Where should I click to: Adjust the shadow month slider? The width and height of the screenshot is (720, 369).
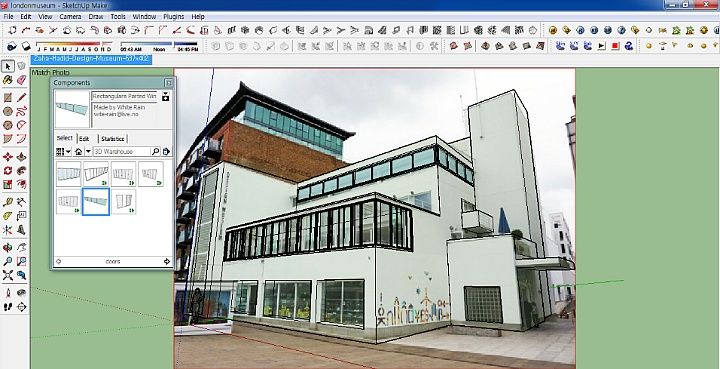click(74, 45)
